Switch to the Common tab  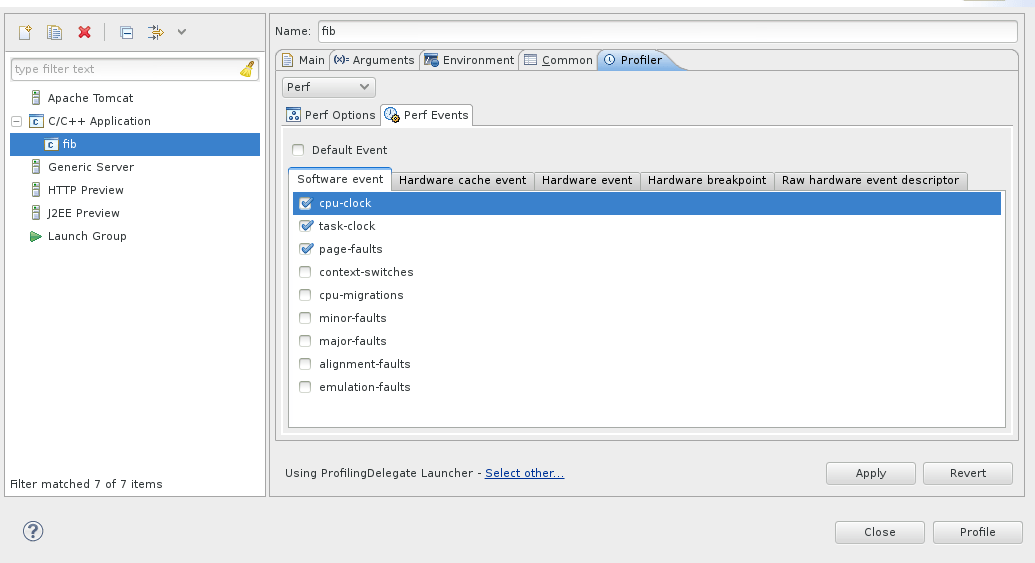[x=558, y=60]
